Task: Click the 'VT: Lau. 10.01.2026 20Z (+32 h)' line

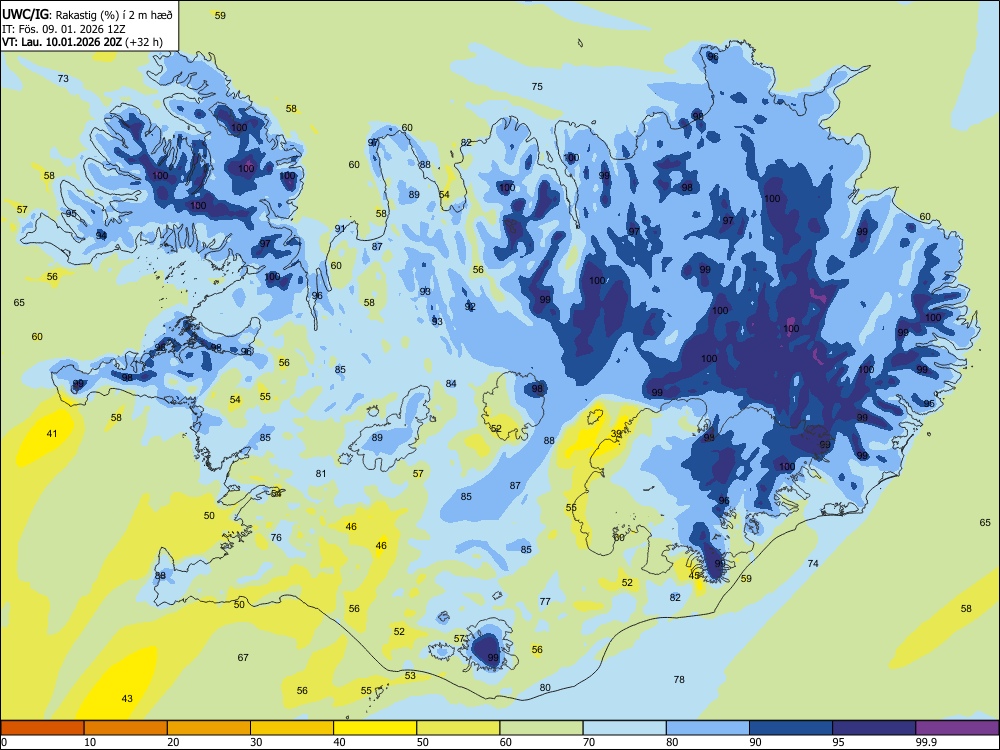Action: tap(82, 42)
